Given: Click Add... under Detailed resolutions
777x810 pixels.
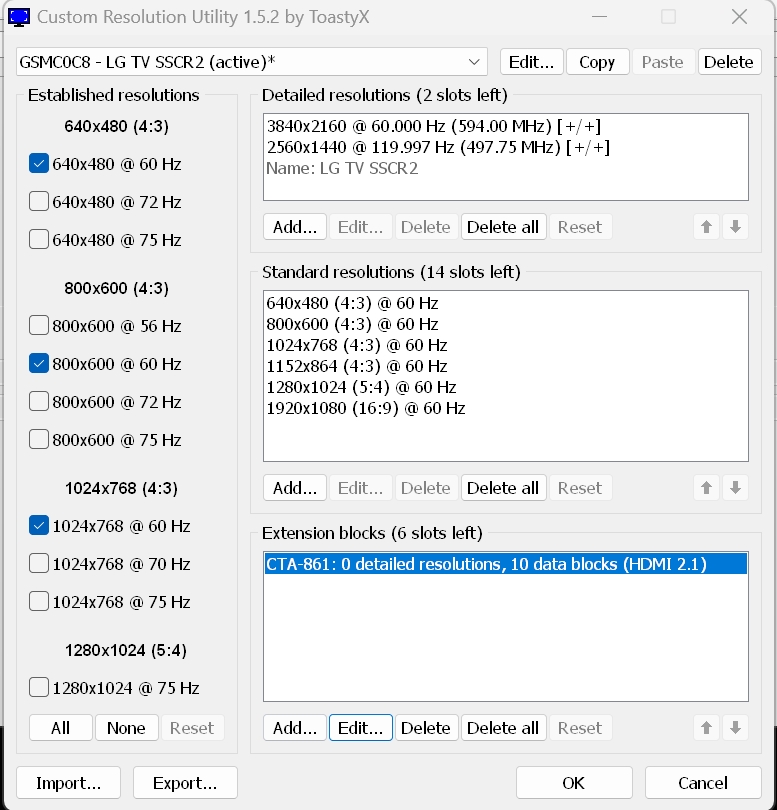Looking at the screenshot, I should tap(295, 227).
